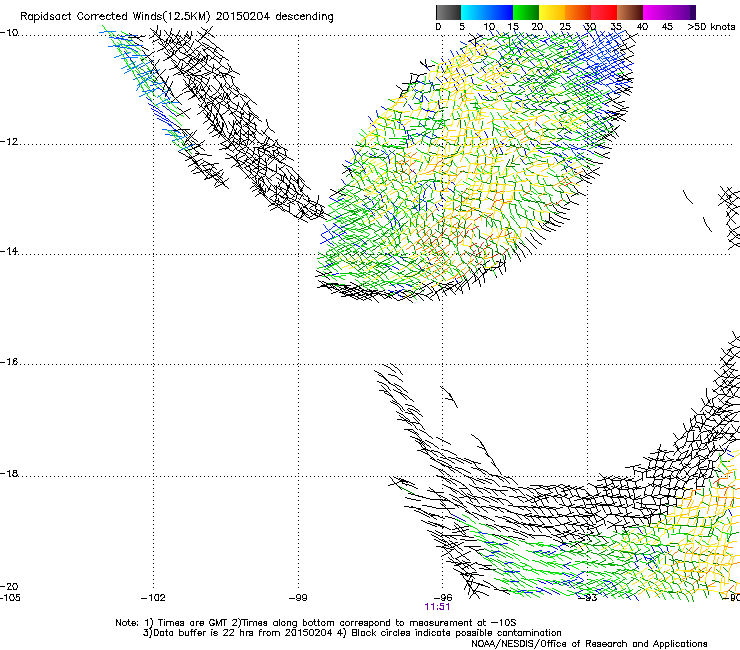The width and height of the screenshot is (740, 650).
Task: Click the '-93' longitude axis label
Action: 588,598
